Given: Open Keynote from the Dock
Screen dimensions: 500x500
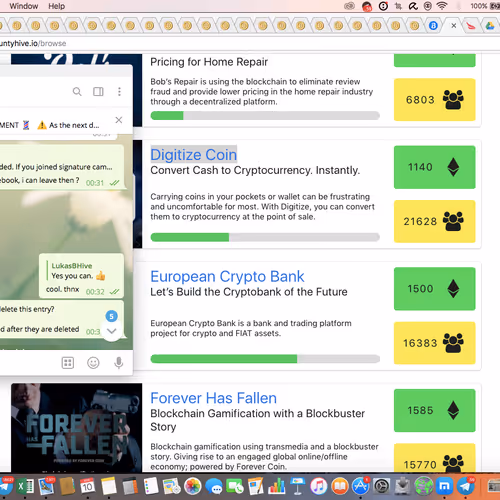Looking at the screenshot, I should click(298, 487).
